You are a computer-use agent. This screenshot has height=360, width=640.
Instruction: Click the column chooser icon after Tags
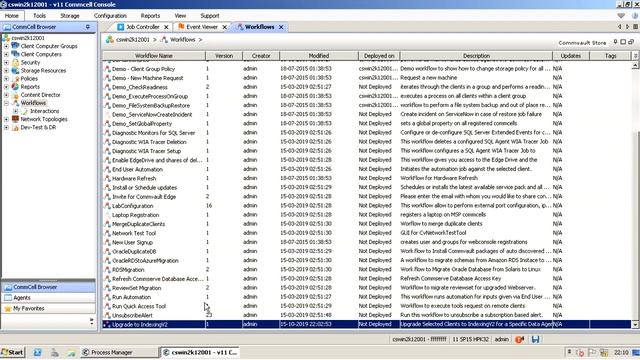pos(635,56)
